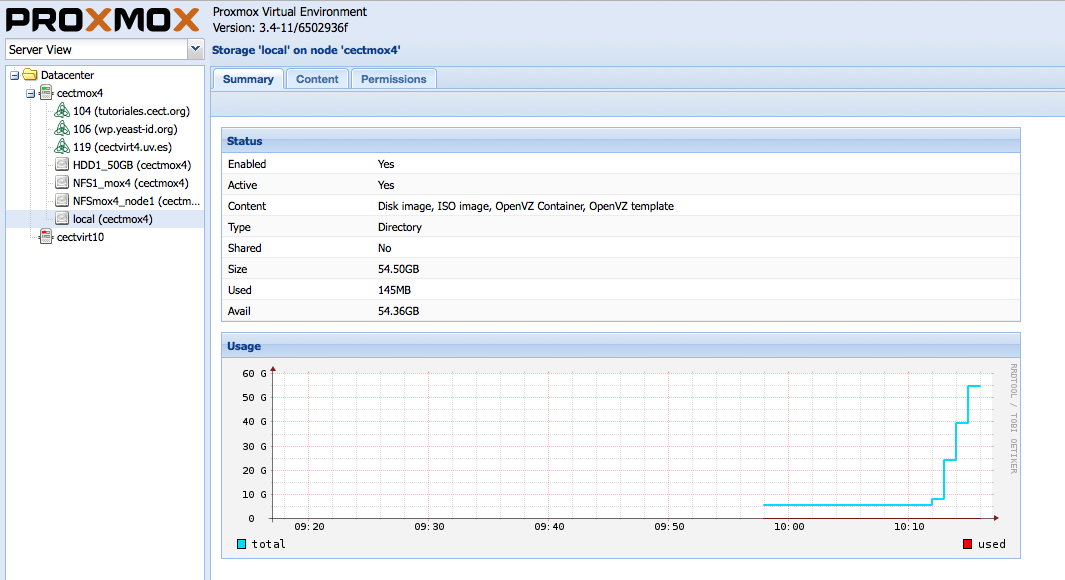Image resolution: width=1065 pixels, height=580 pixels.
Task: Click the cectvirt10 offline node icon
Action: pyautogui.click(x=46, y=236)
